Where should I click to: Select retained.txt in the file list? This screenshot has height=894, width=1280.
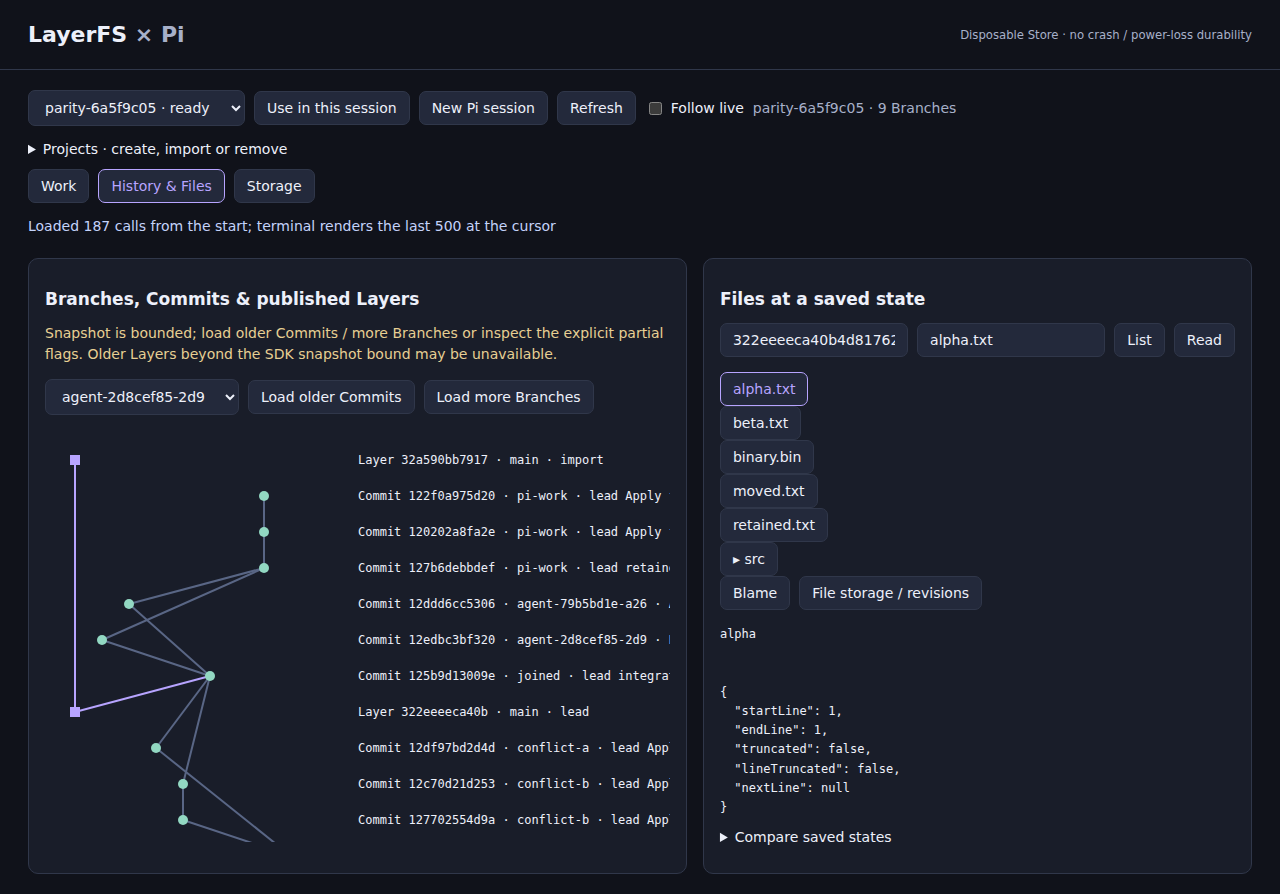tap(774, 525)
